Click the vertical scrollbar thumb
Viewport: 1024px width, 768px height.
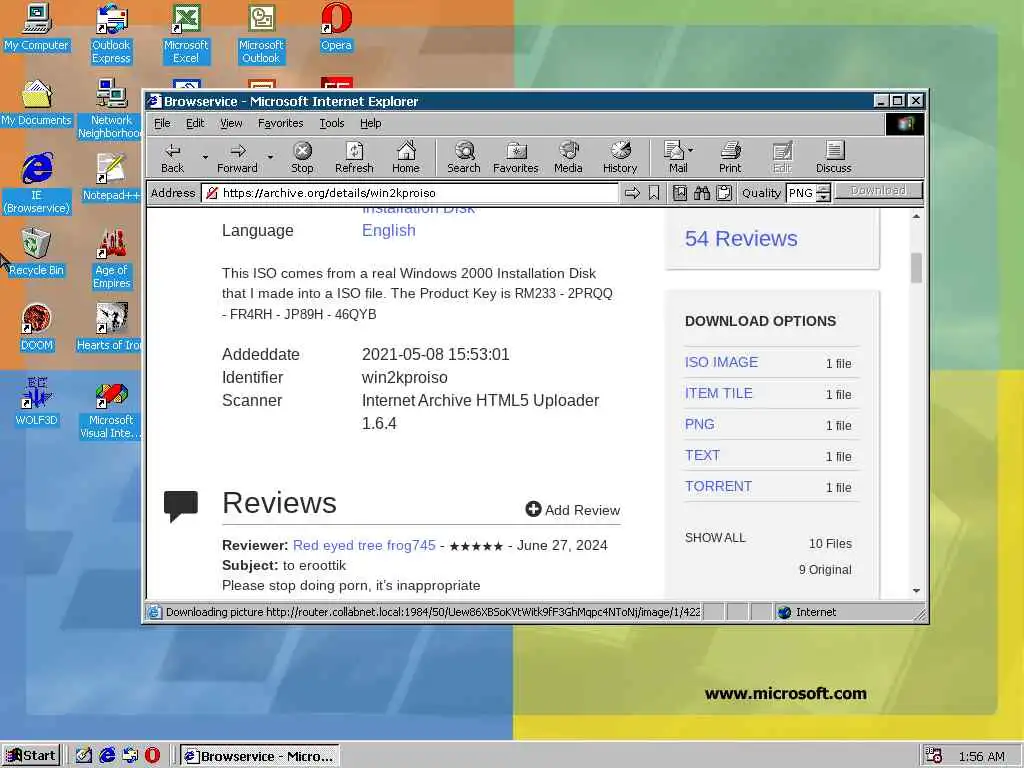916,268
